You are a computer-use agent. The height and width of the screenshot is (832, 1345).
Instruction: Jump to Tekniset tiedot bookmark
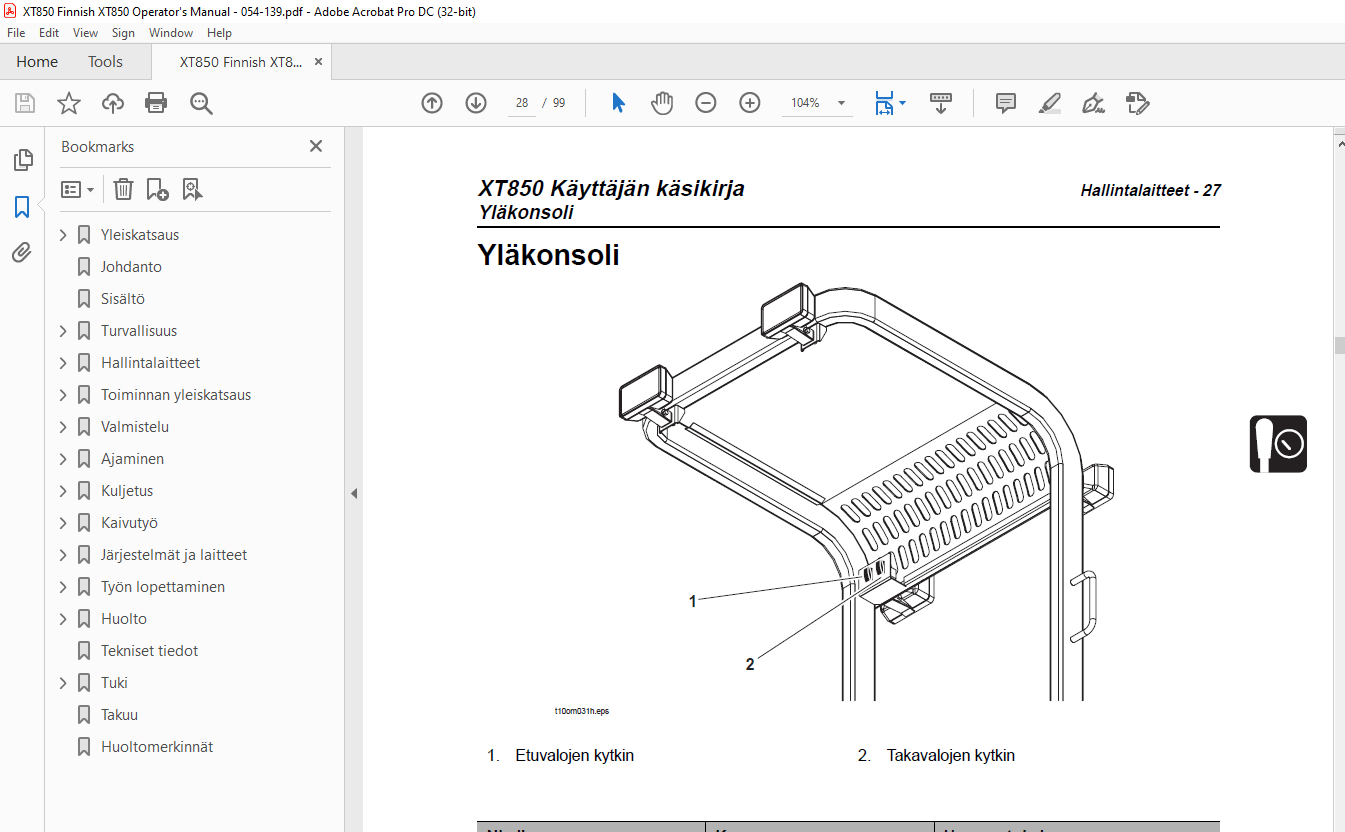click(x=150, y=651)
